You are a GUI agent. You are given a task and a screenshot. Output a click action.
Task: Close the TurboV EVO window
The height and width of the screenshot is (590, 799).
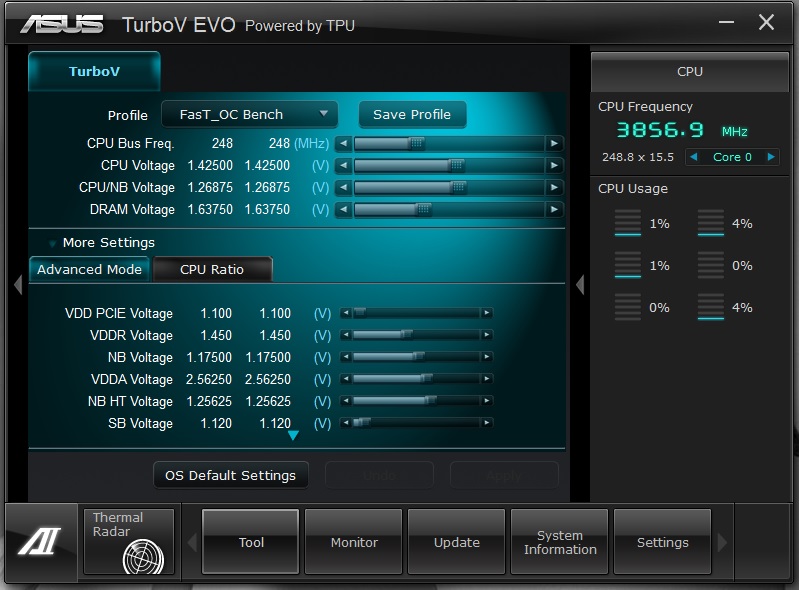[766, 22]
